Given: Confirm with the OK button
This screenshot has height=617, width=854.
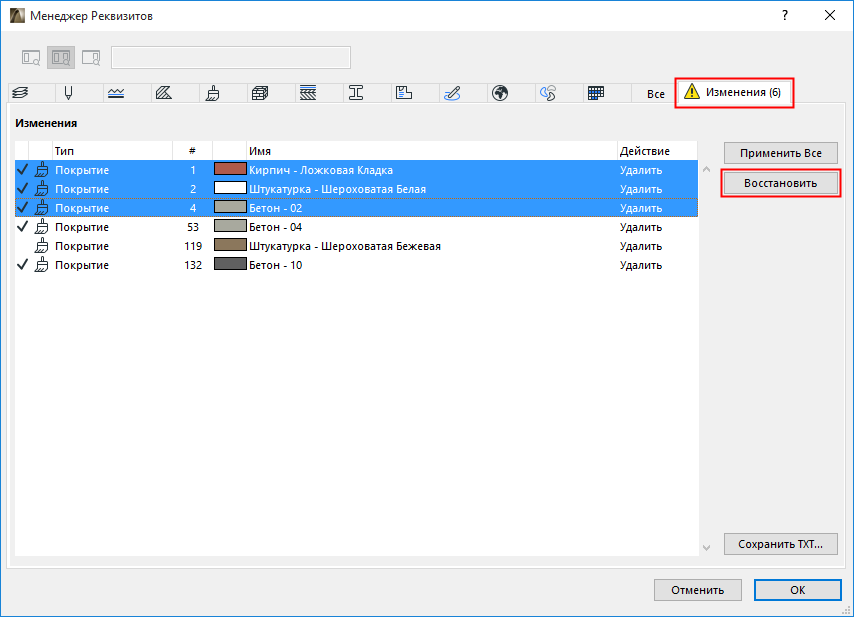Looking at the screenshot, I should [x=797, y=590].
